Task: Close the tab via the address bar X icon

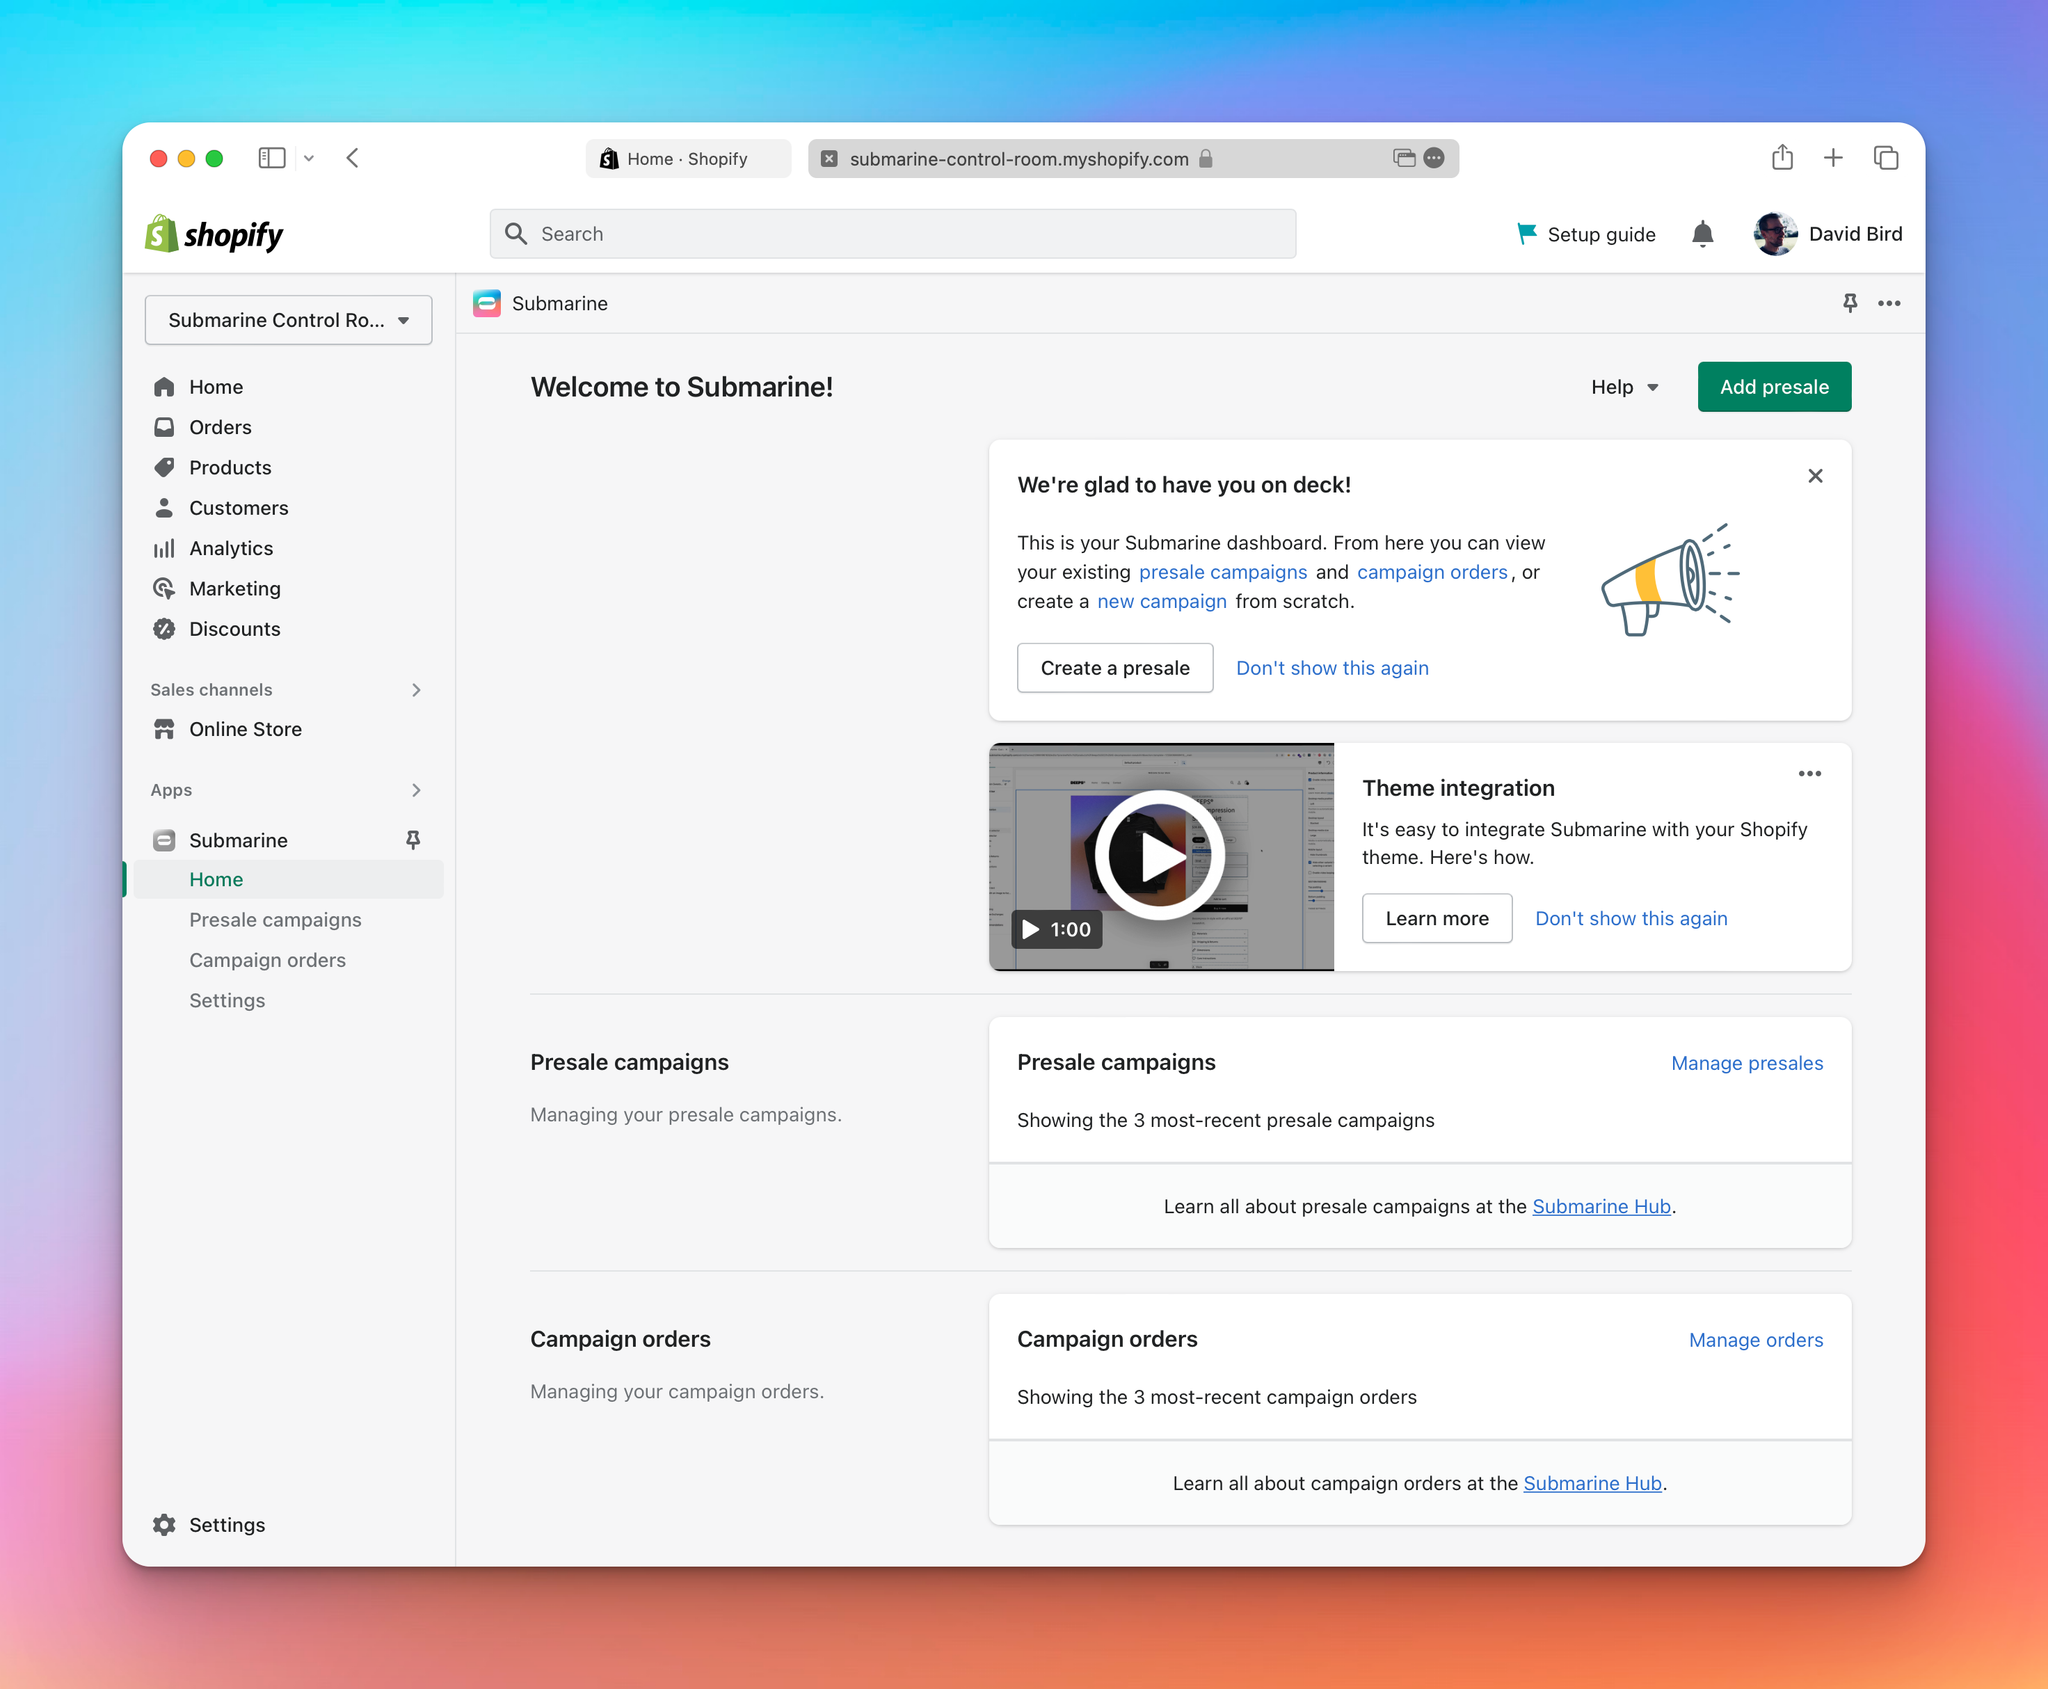Action: click(829, 158)
